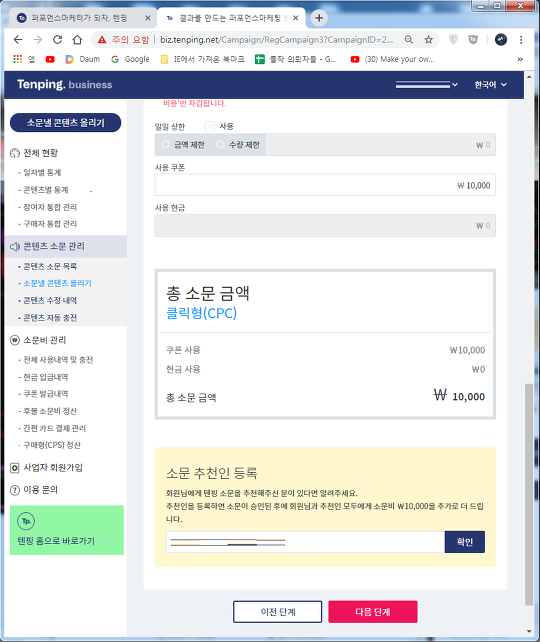The height and width of the screenshot is (642, 540).
Task: Open the Chrome three-dot menu
Action: click(x=521, y=40)
